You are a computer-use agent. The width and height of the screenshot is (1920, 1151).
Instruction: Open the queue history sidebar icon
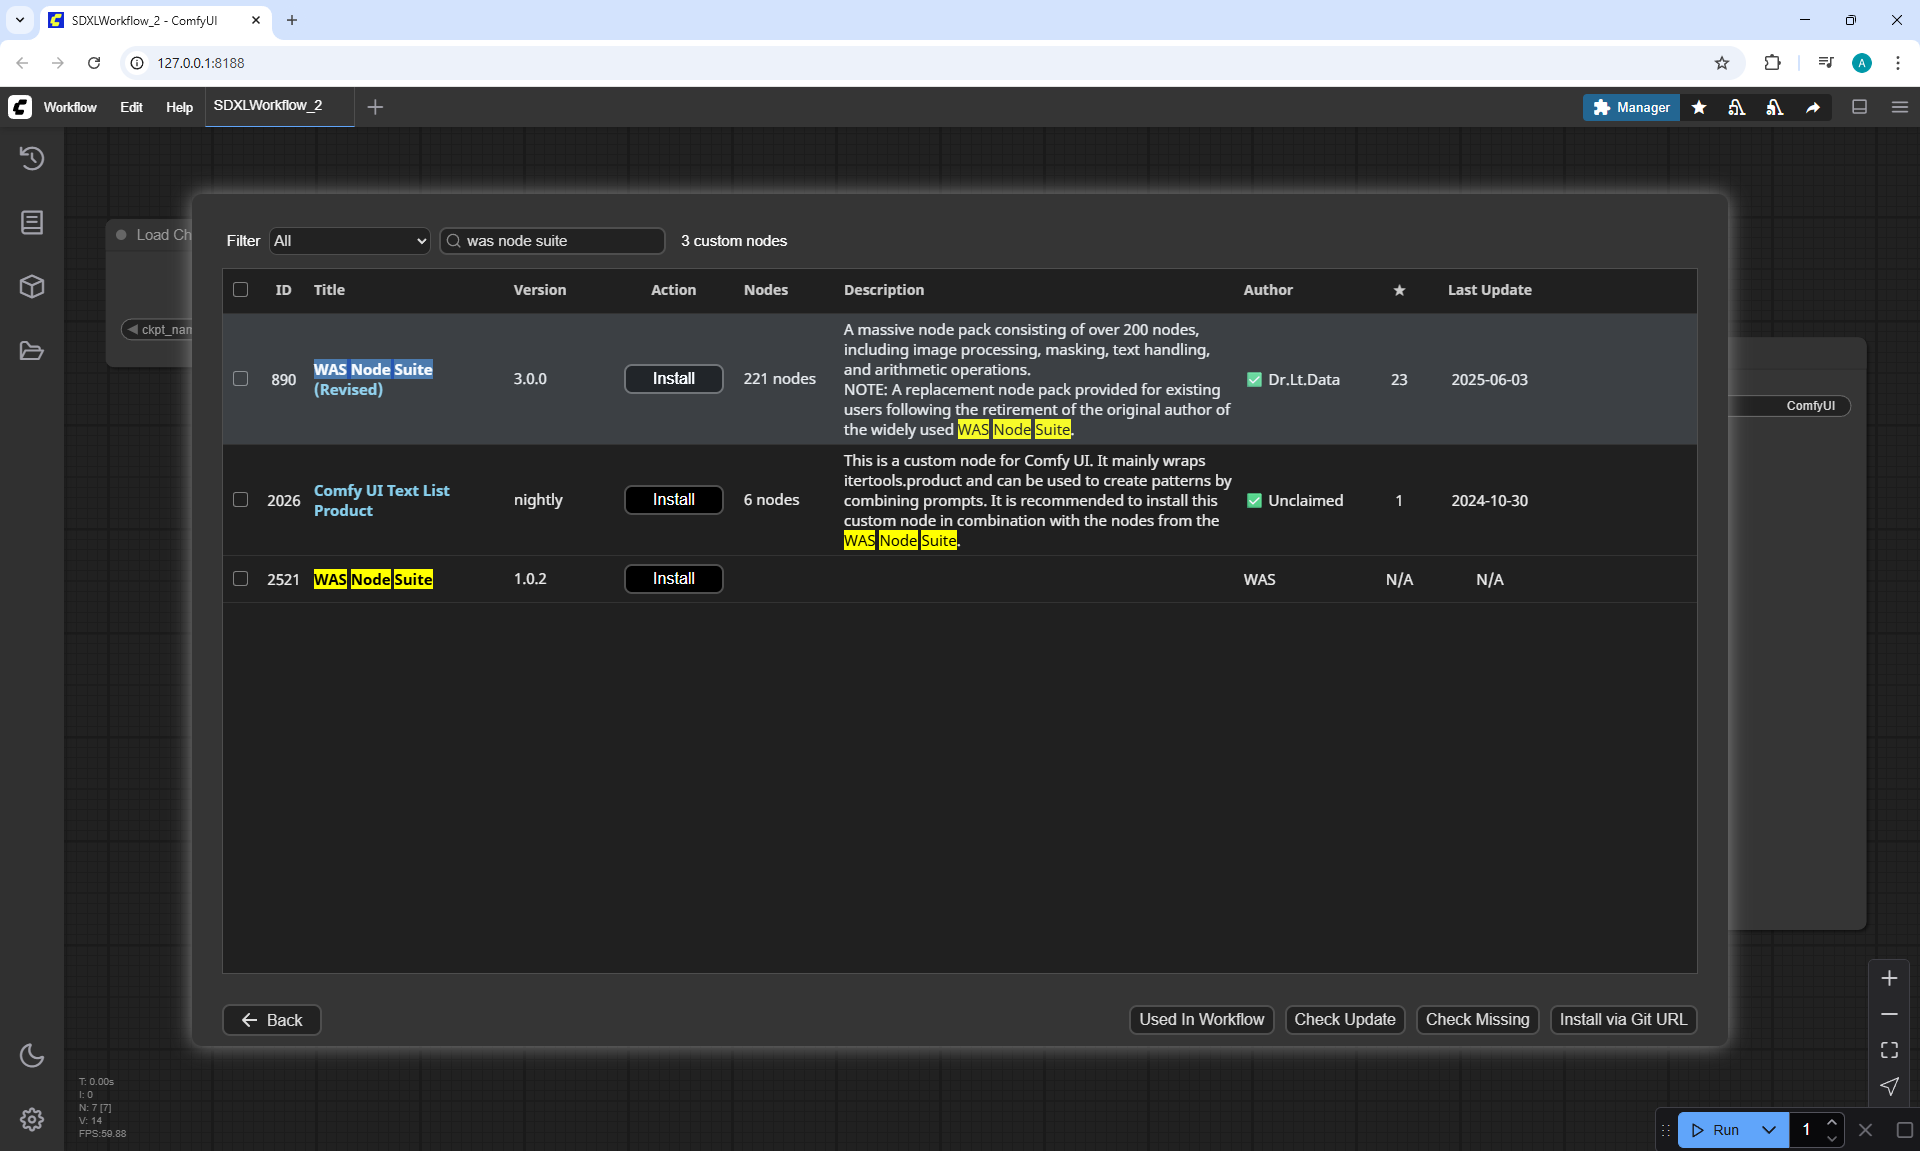(32, 158)
